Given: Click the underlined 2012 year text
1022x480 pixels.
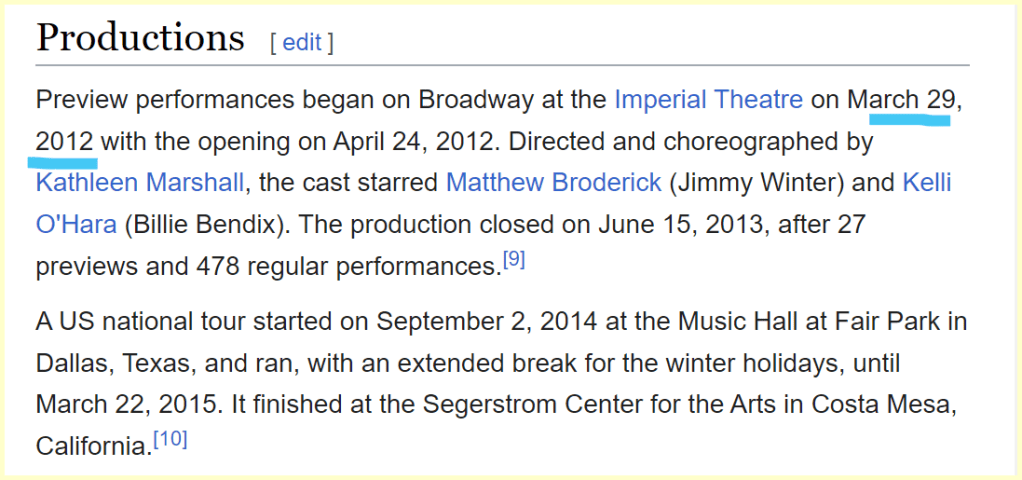Looking at the screenshot, I should [x=65, y=142].
